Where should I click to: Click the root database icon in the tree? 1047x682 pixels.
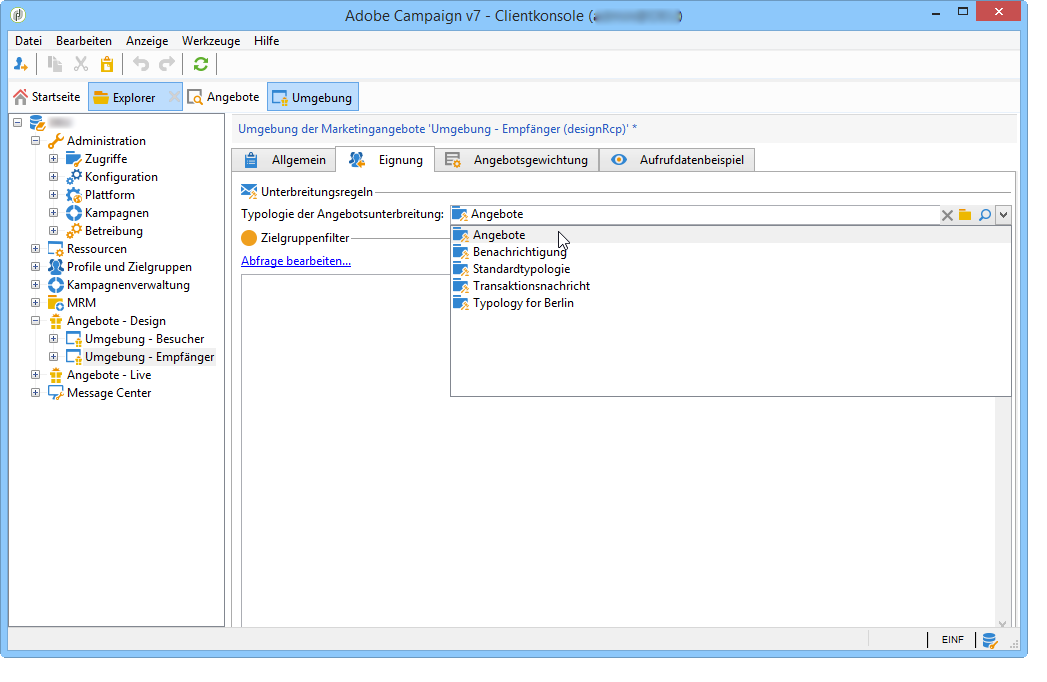coord(37,123)
